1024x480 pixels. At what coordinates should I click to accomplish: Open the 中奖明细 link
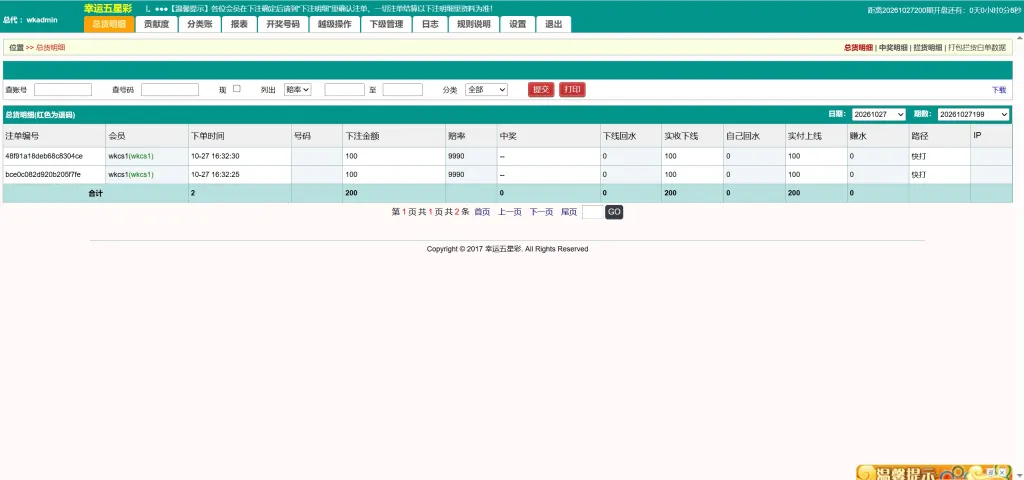point(893,48)
